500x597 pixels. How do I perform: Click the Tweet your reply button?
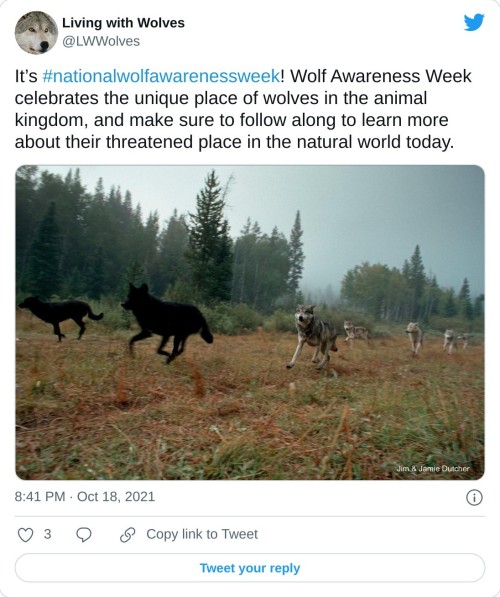(x=250, y=568)
